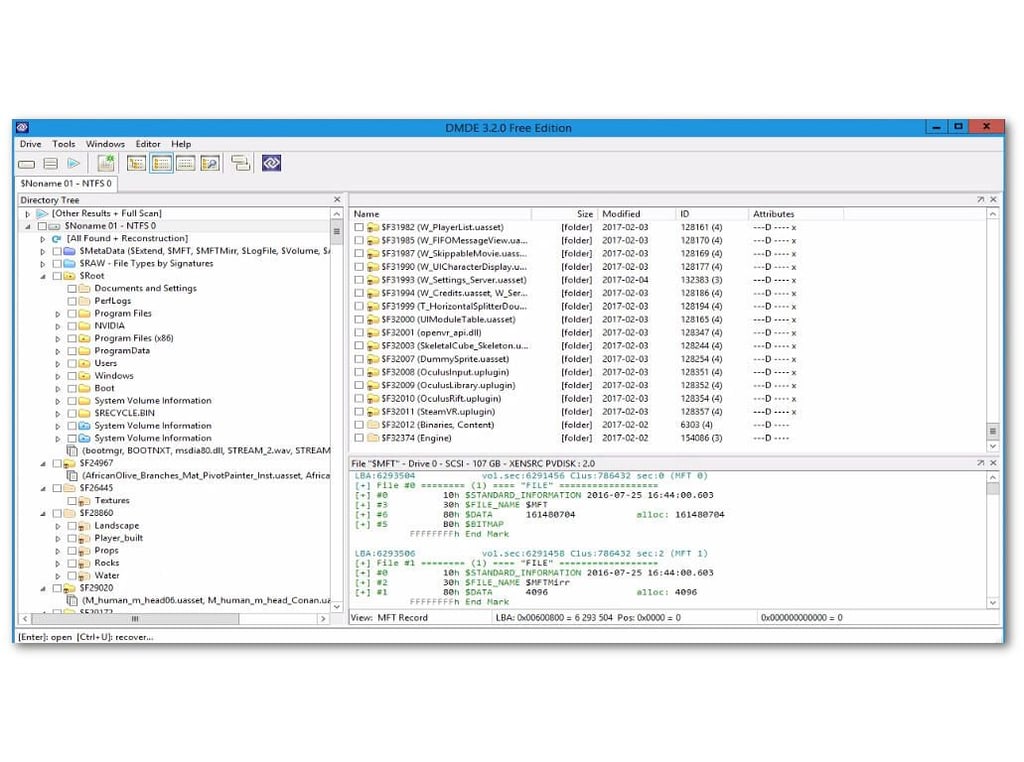Click the Directory Tree horizontal scrollbar

(174, 618)
